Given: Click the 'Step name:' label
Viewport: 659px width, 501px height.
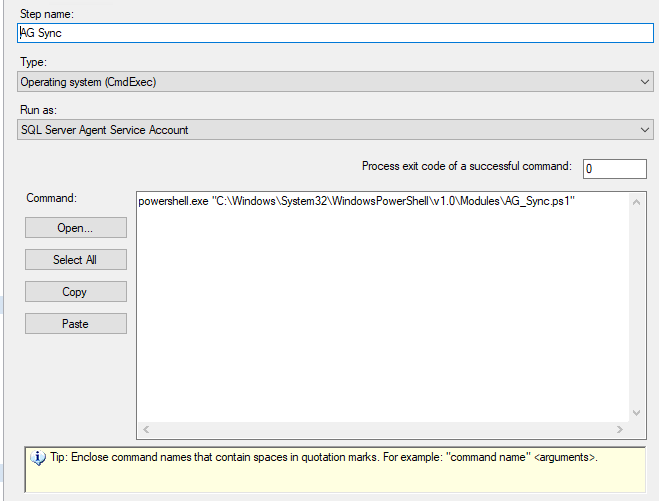Looking at the screenshot, I should coord(47,14).
